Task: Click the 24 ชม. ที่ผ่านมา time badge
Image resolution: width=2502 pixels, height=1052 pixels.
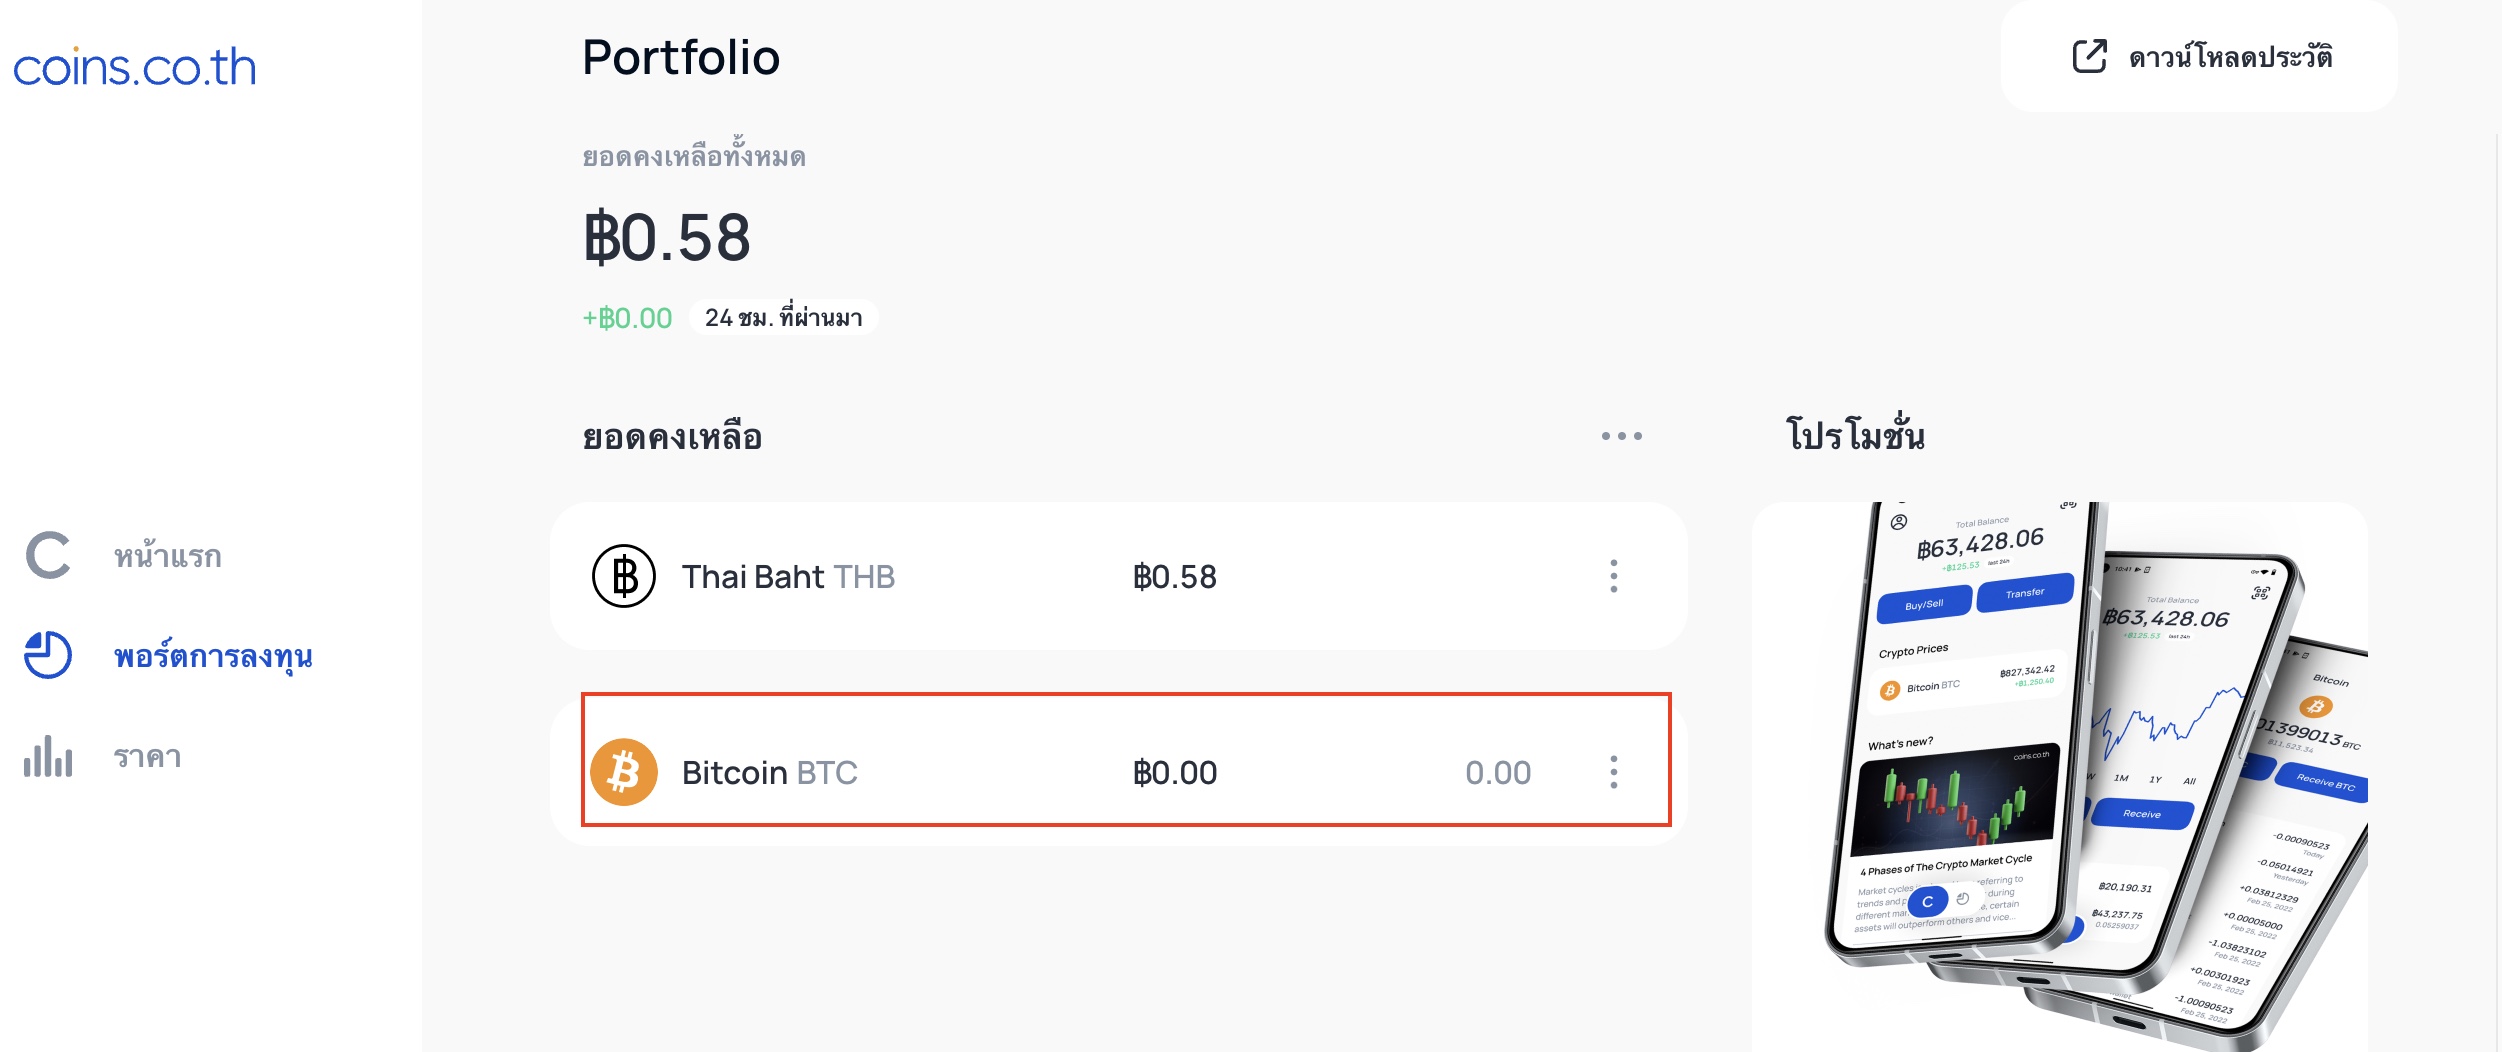Action: pyautogui.click(x=783, y=318)
